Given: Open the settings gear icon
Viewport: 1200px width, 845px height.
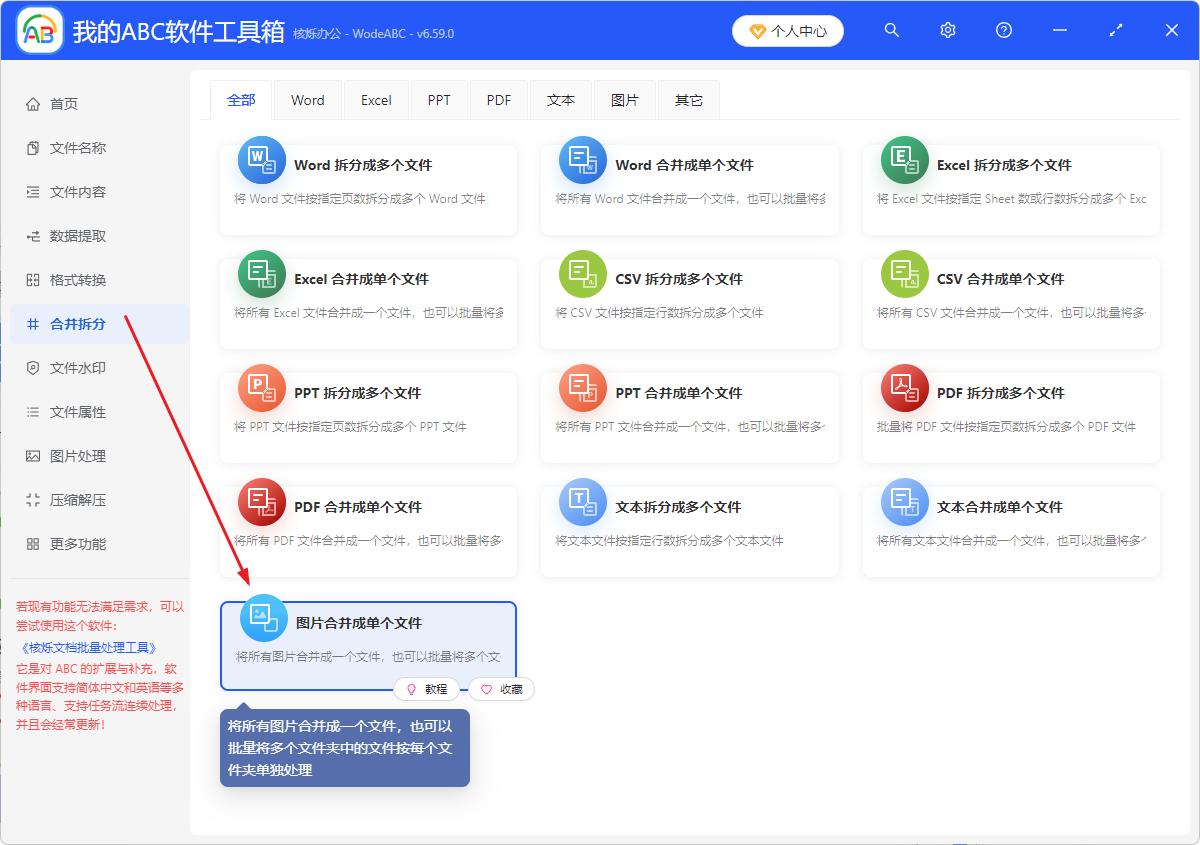Looking at the screenshot, I should [x=947, y=30].
